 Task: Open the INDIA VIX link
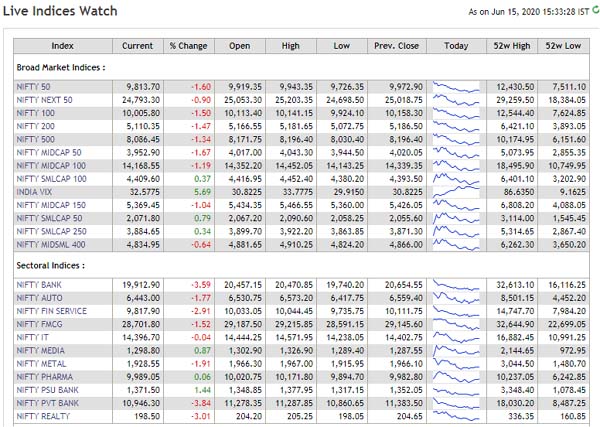[34, 192]
